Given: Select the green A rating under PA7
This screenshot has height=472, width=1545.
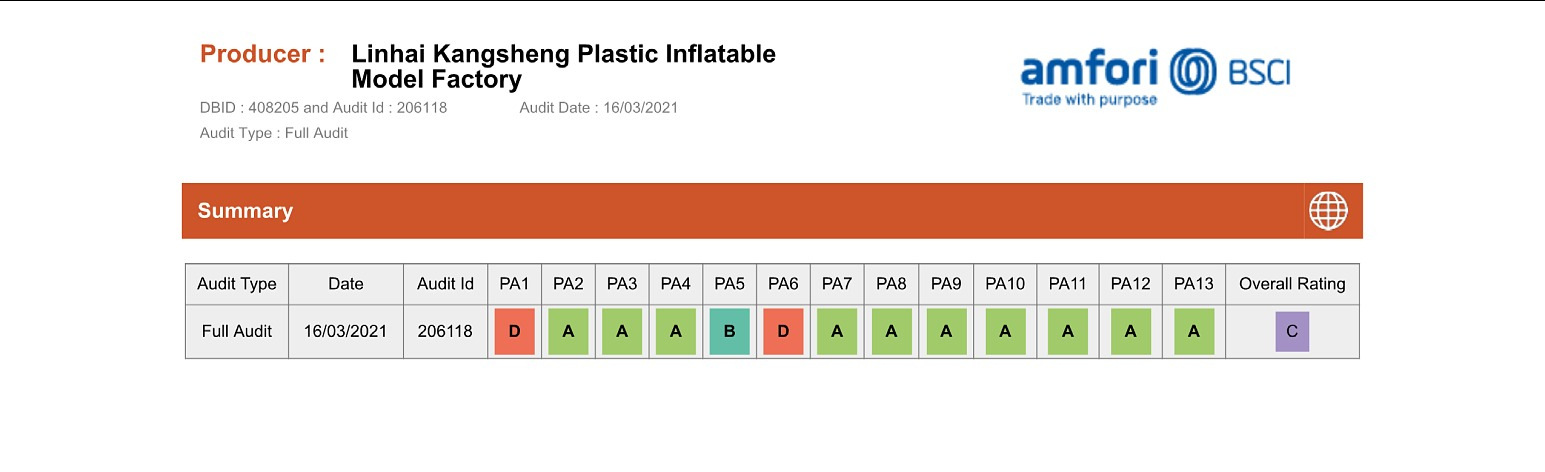Looking at the screenshot, I should tap(837, 332).
